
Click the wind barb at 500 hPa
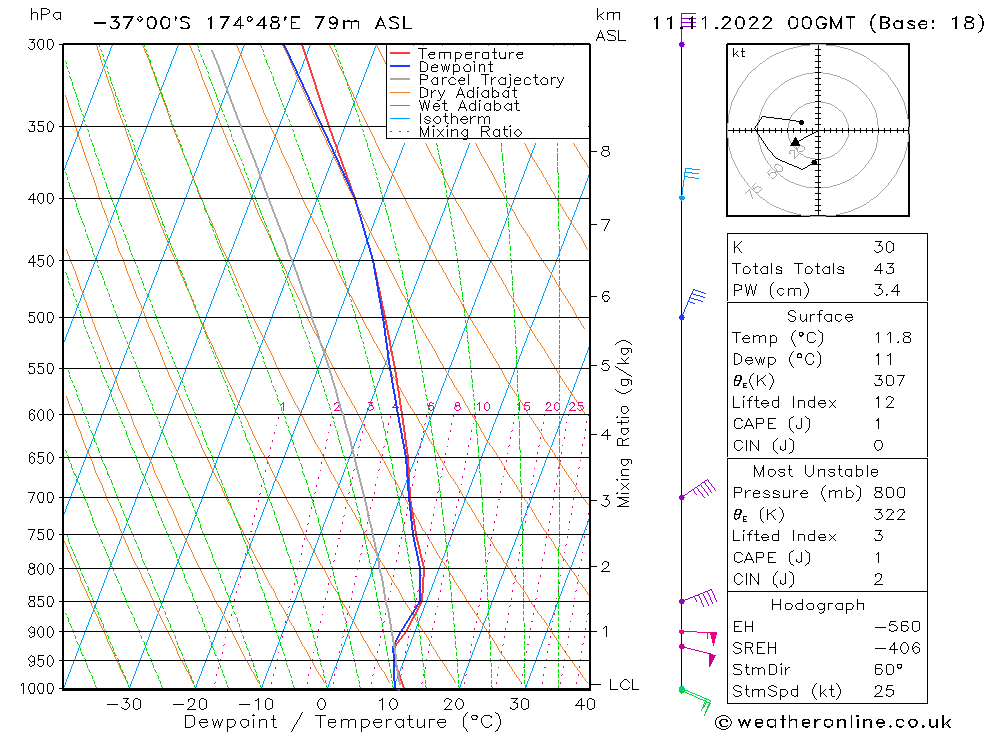point(693,304)
